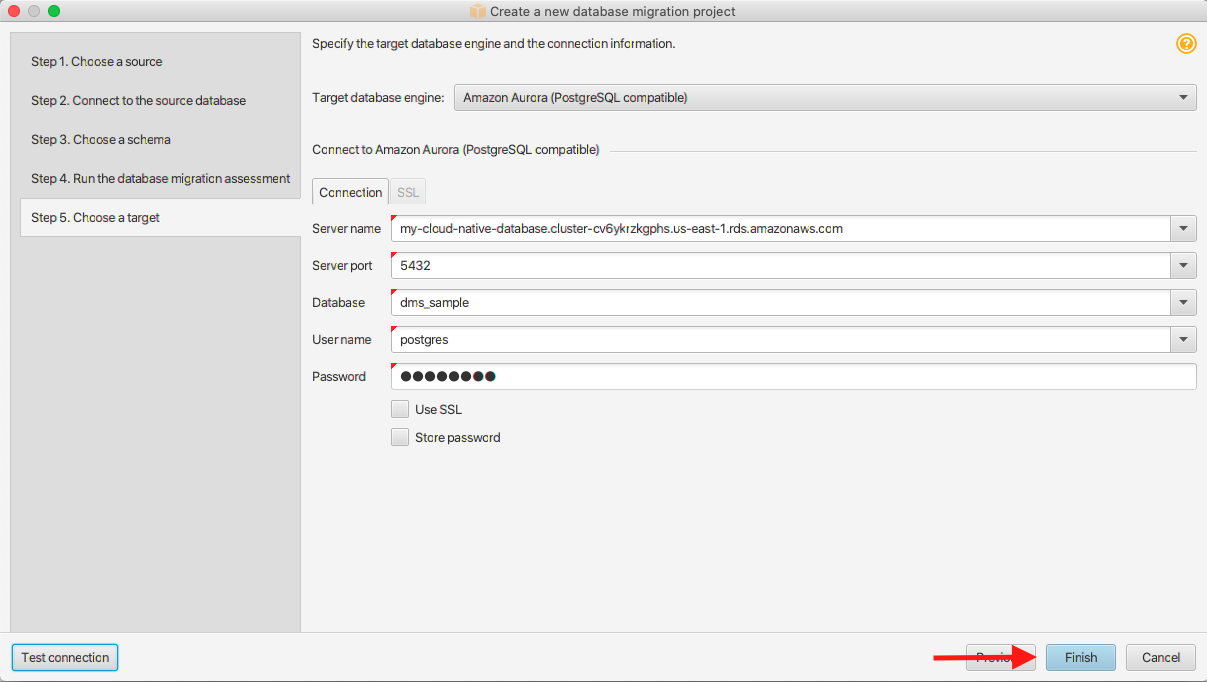Select Step 5. Choose a target

pos(160,218)
